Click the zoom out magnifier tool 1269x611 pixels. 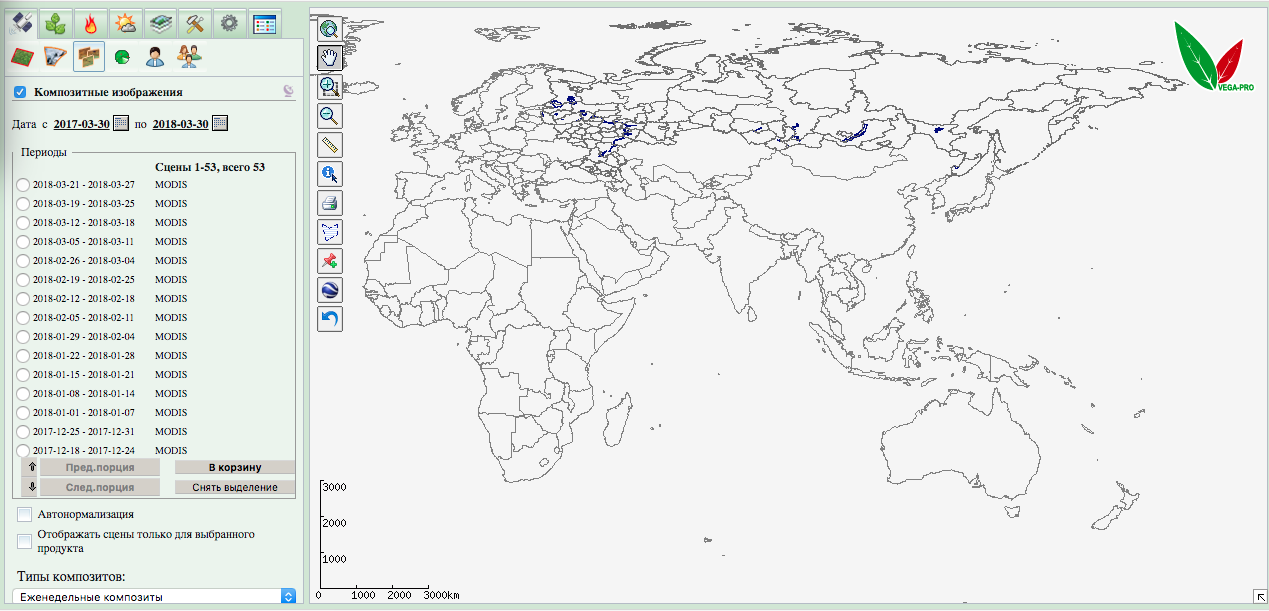[330, 115]
